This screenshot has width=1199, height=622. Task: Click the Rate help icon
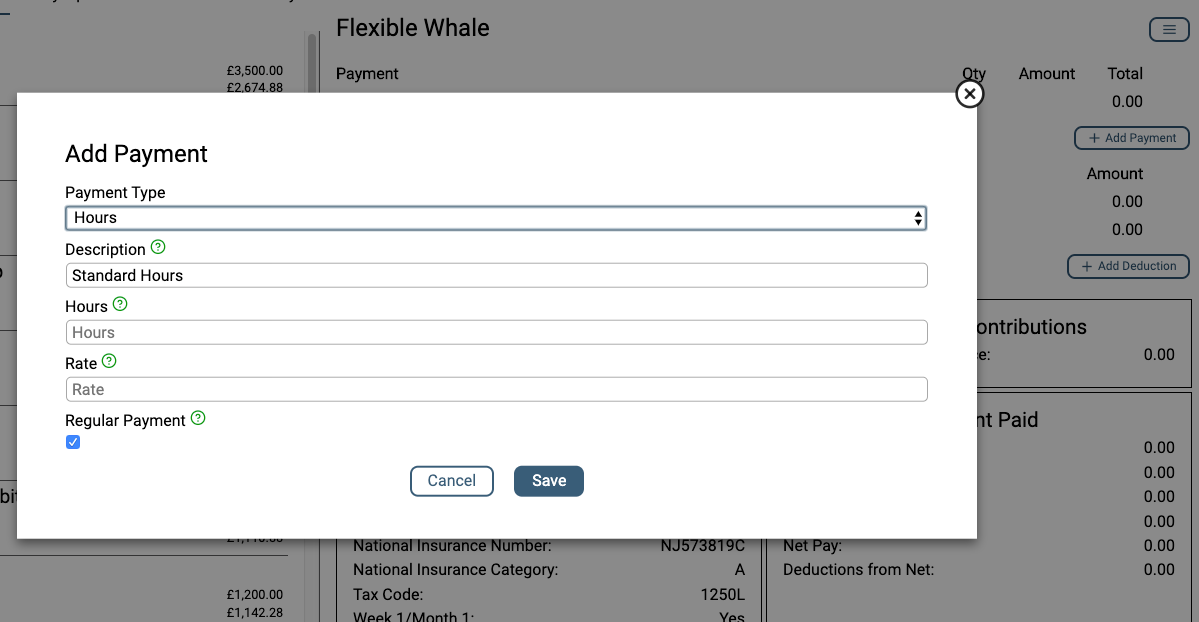108,361
